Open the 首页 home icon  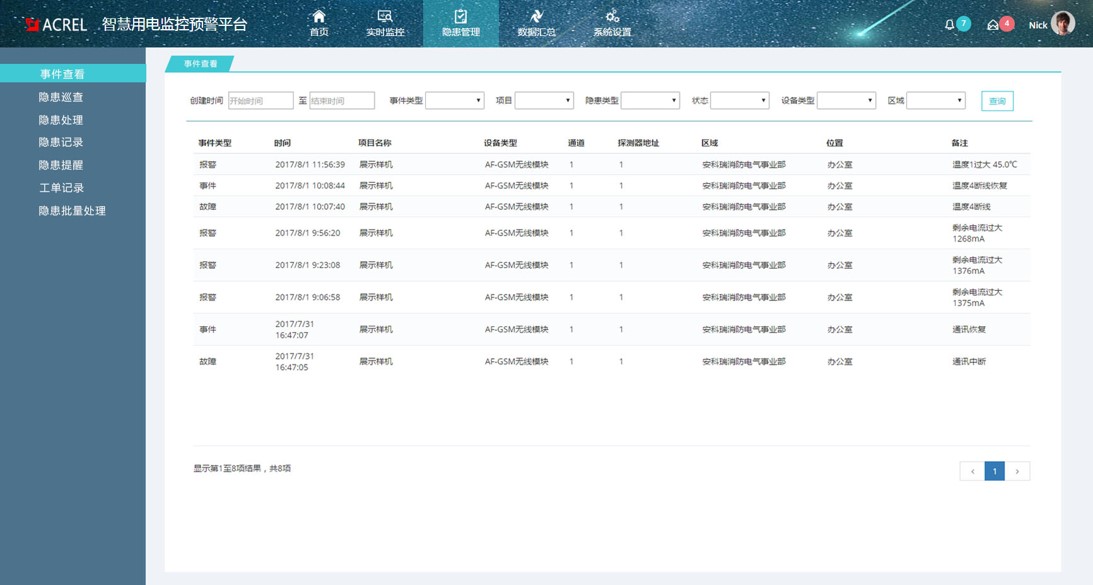coord(318,22)
